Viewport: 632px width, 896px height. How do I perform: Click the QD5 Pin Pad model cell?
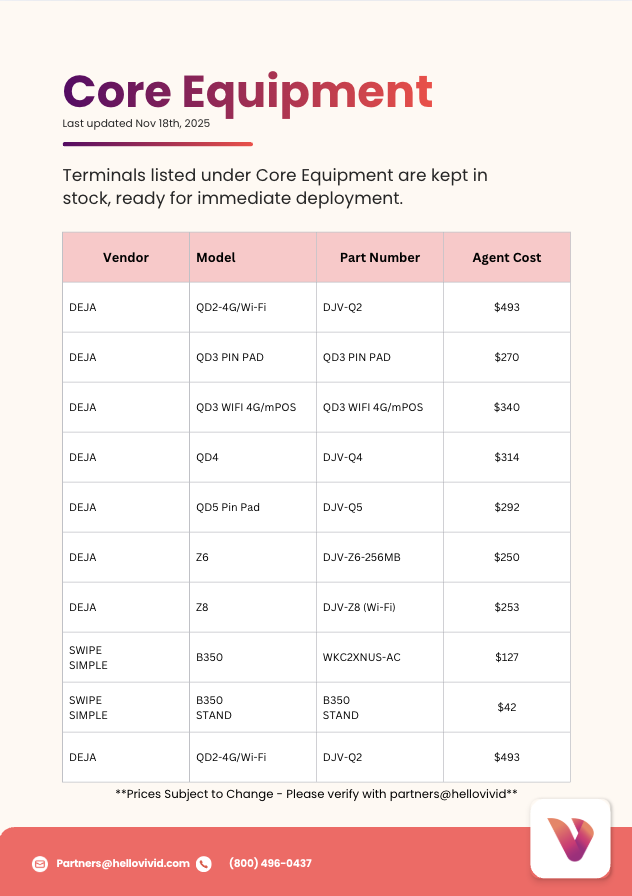point(228,507)
